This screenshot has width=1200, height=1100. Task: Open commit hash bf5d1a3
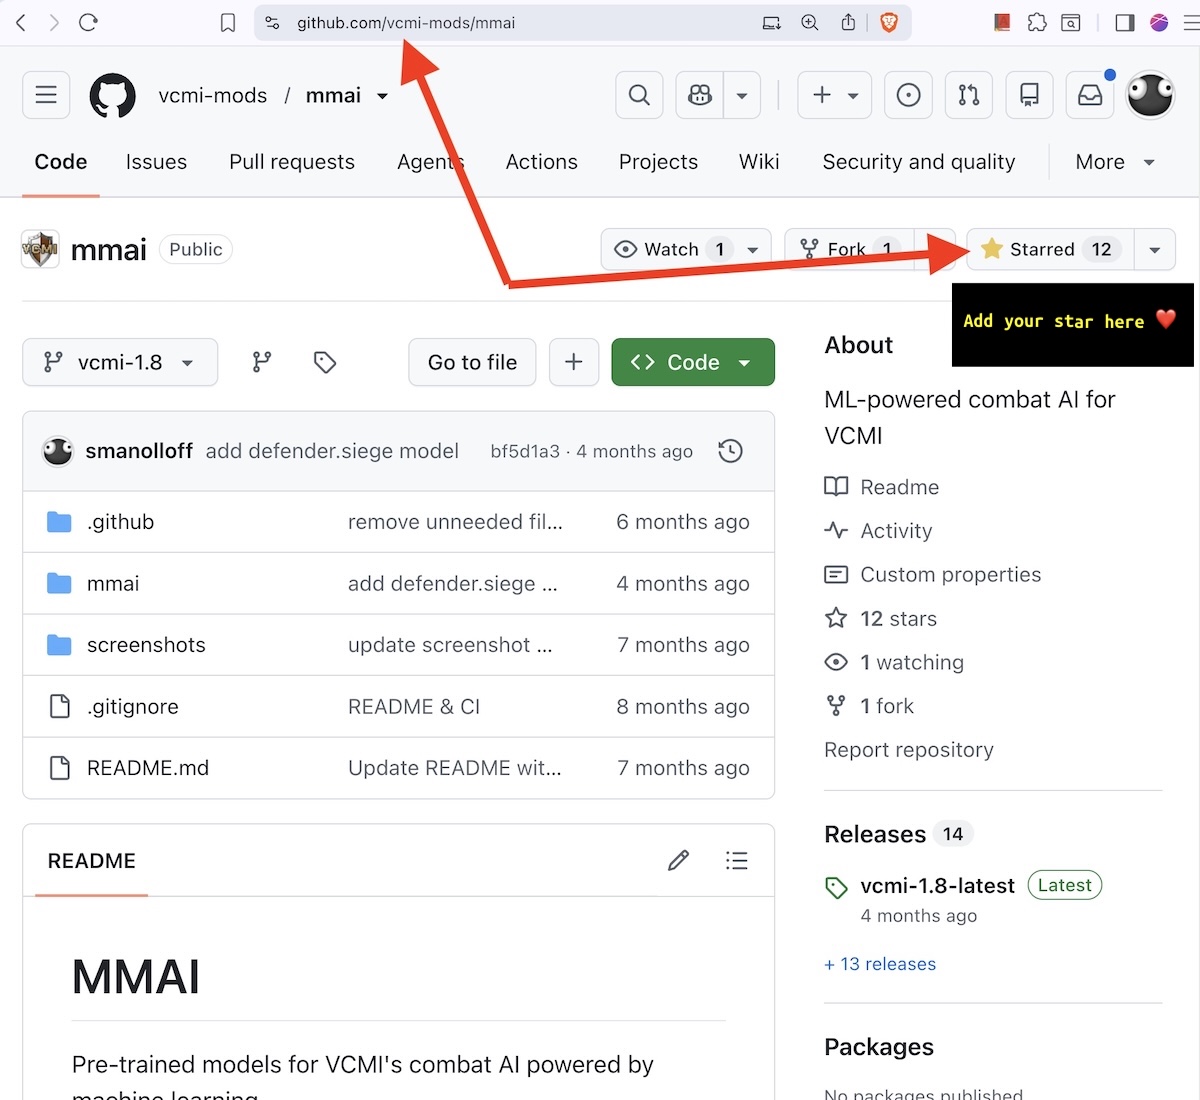(x=525, y=452)
